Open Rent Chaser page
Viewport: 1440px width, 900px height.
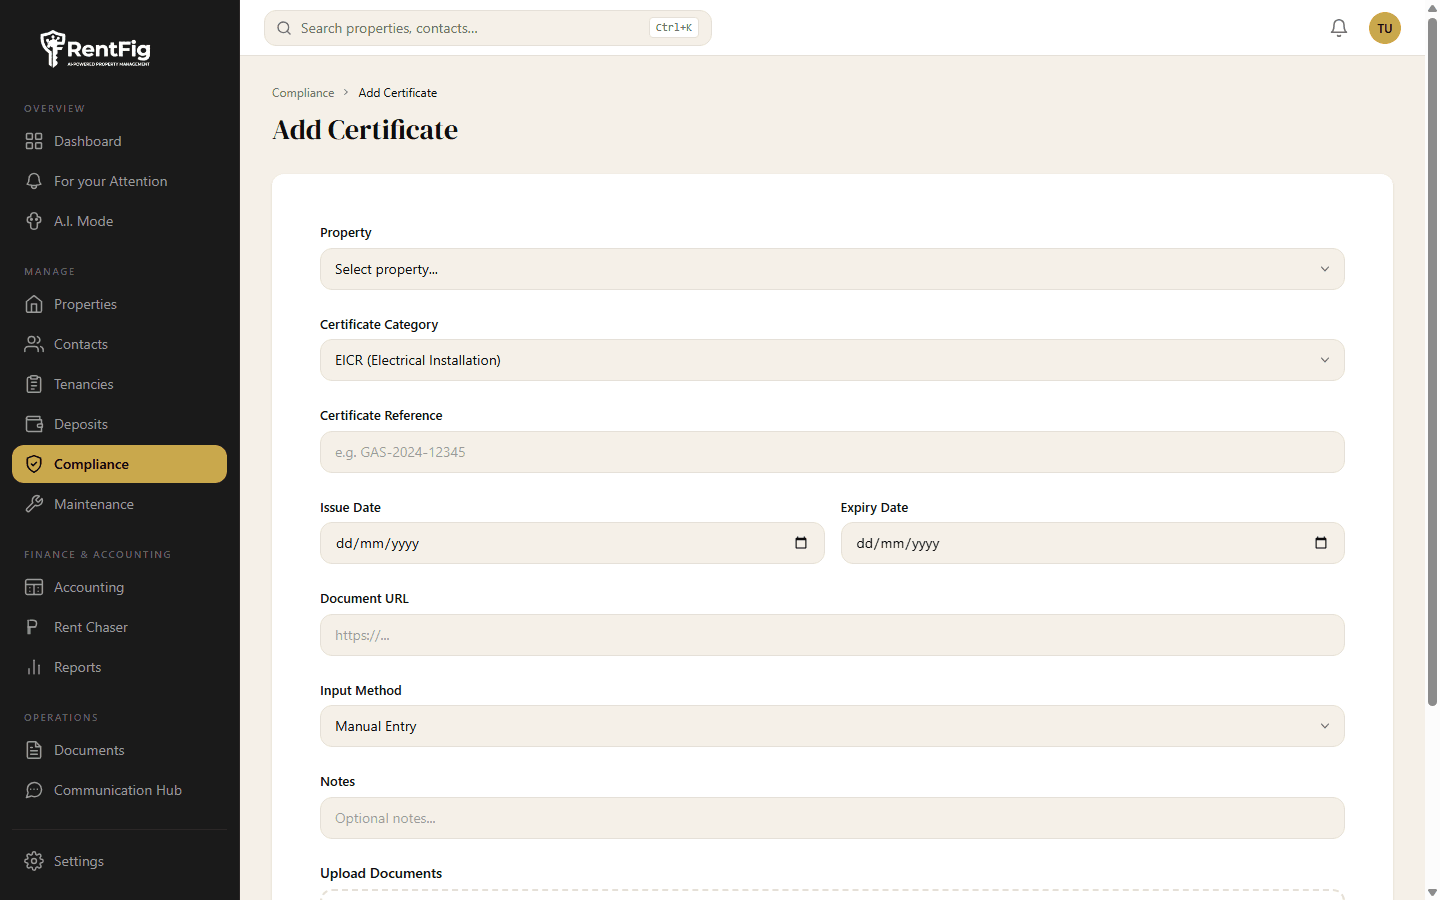coord(119,627)
